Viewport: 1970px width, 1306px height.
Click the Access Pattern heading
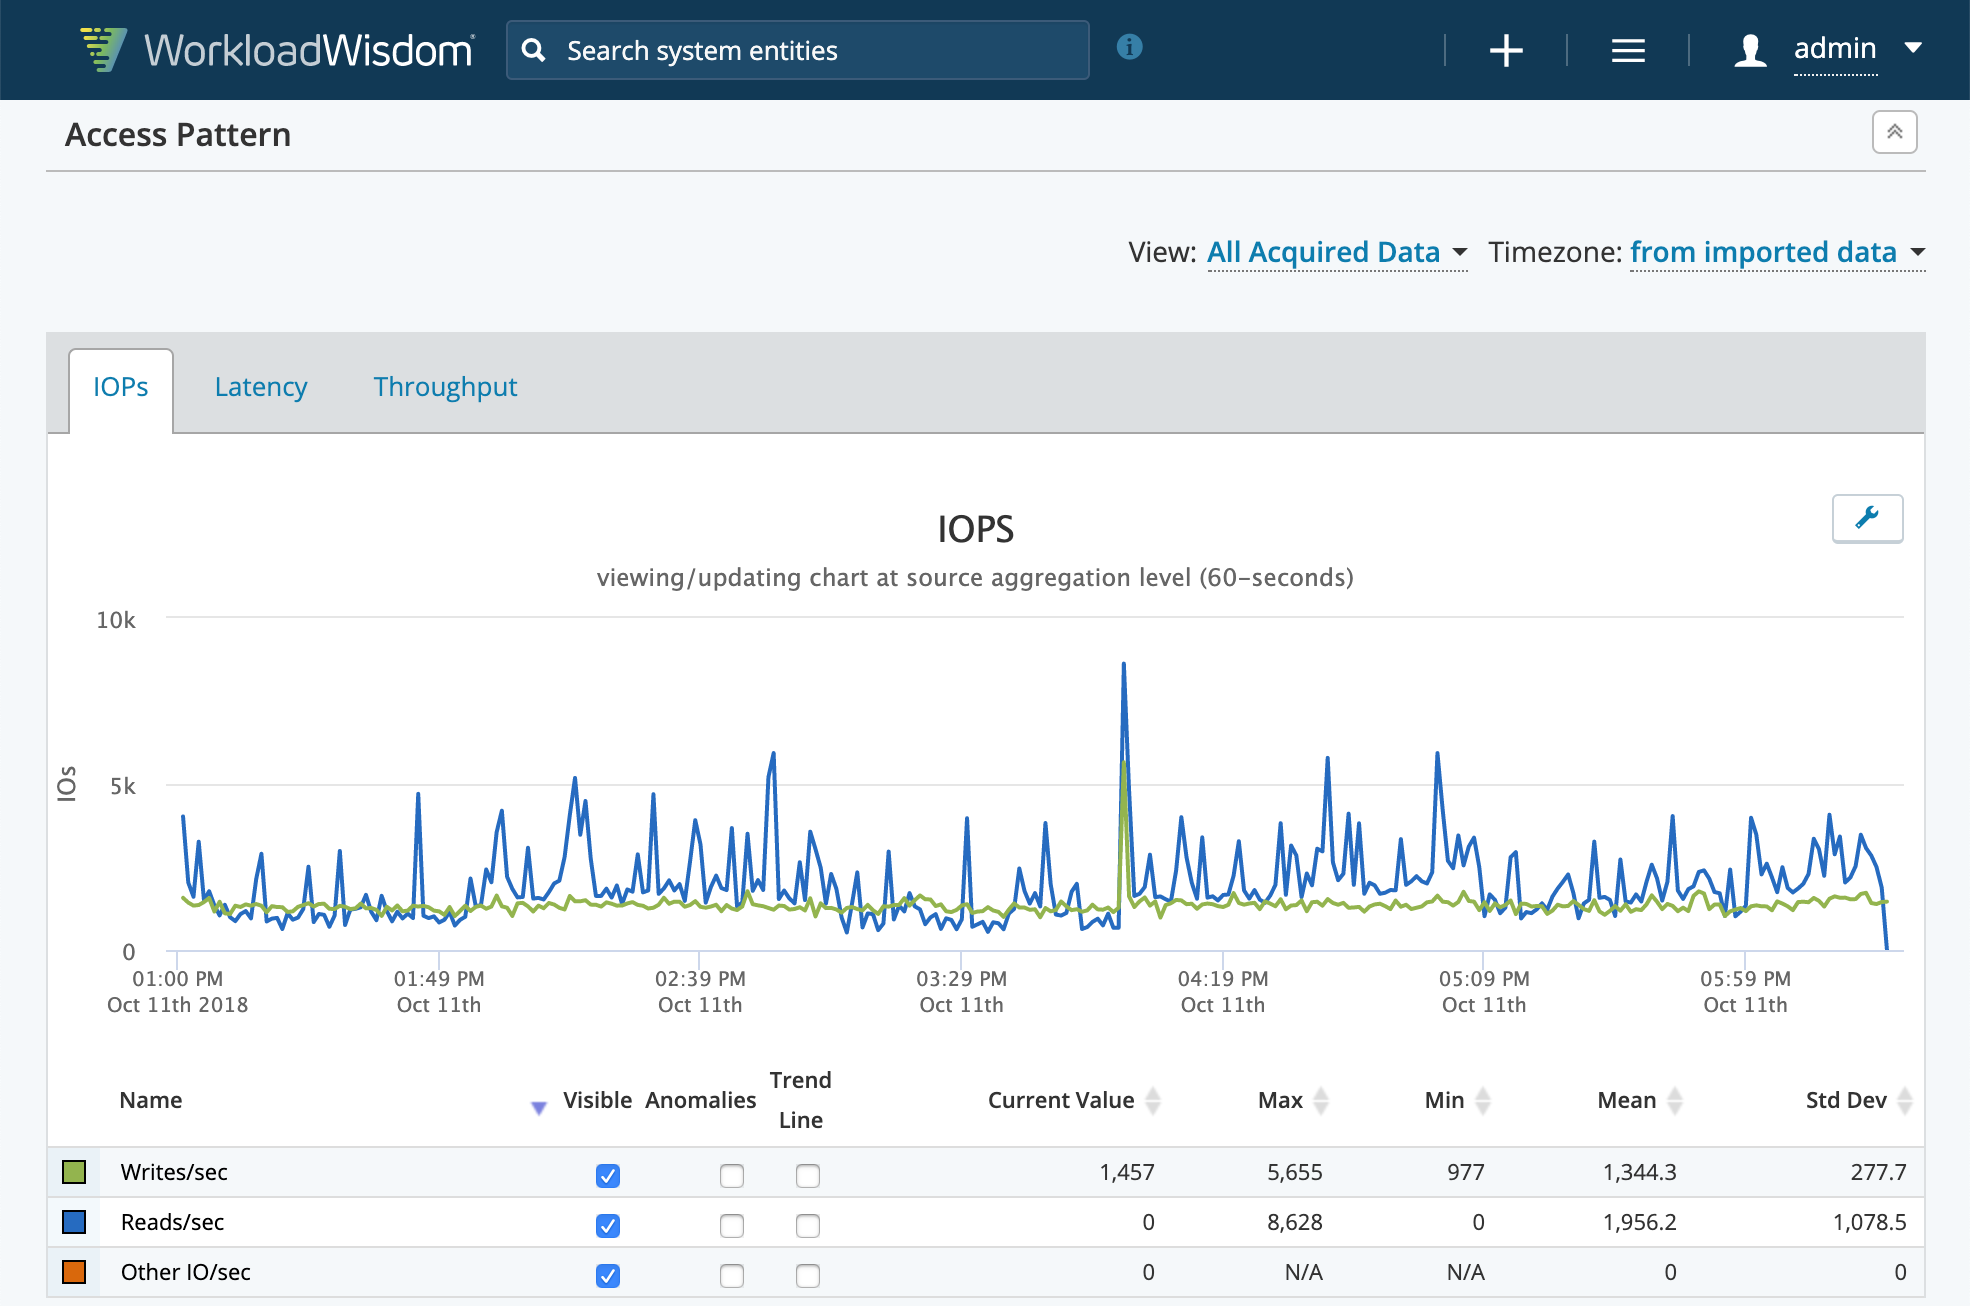tap(178, 135)
